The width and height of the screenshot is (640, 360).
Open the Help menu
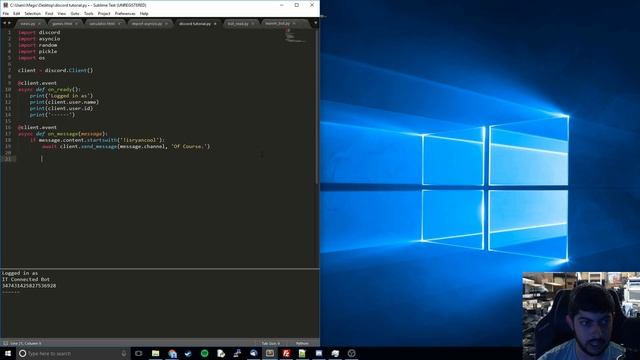click(144, 13)
